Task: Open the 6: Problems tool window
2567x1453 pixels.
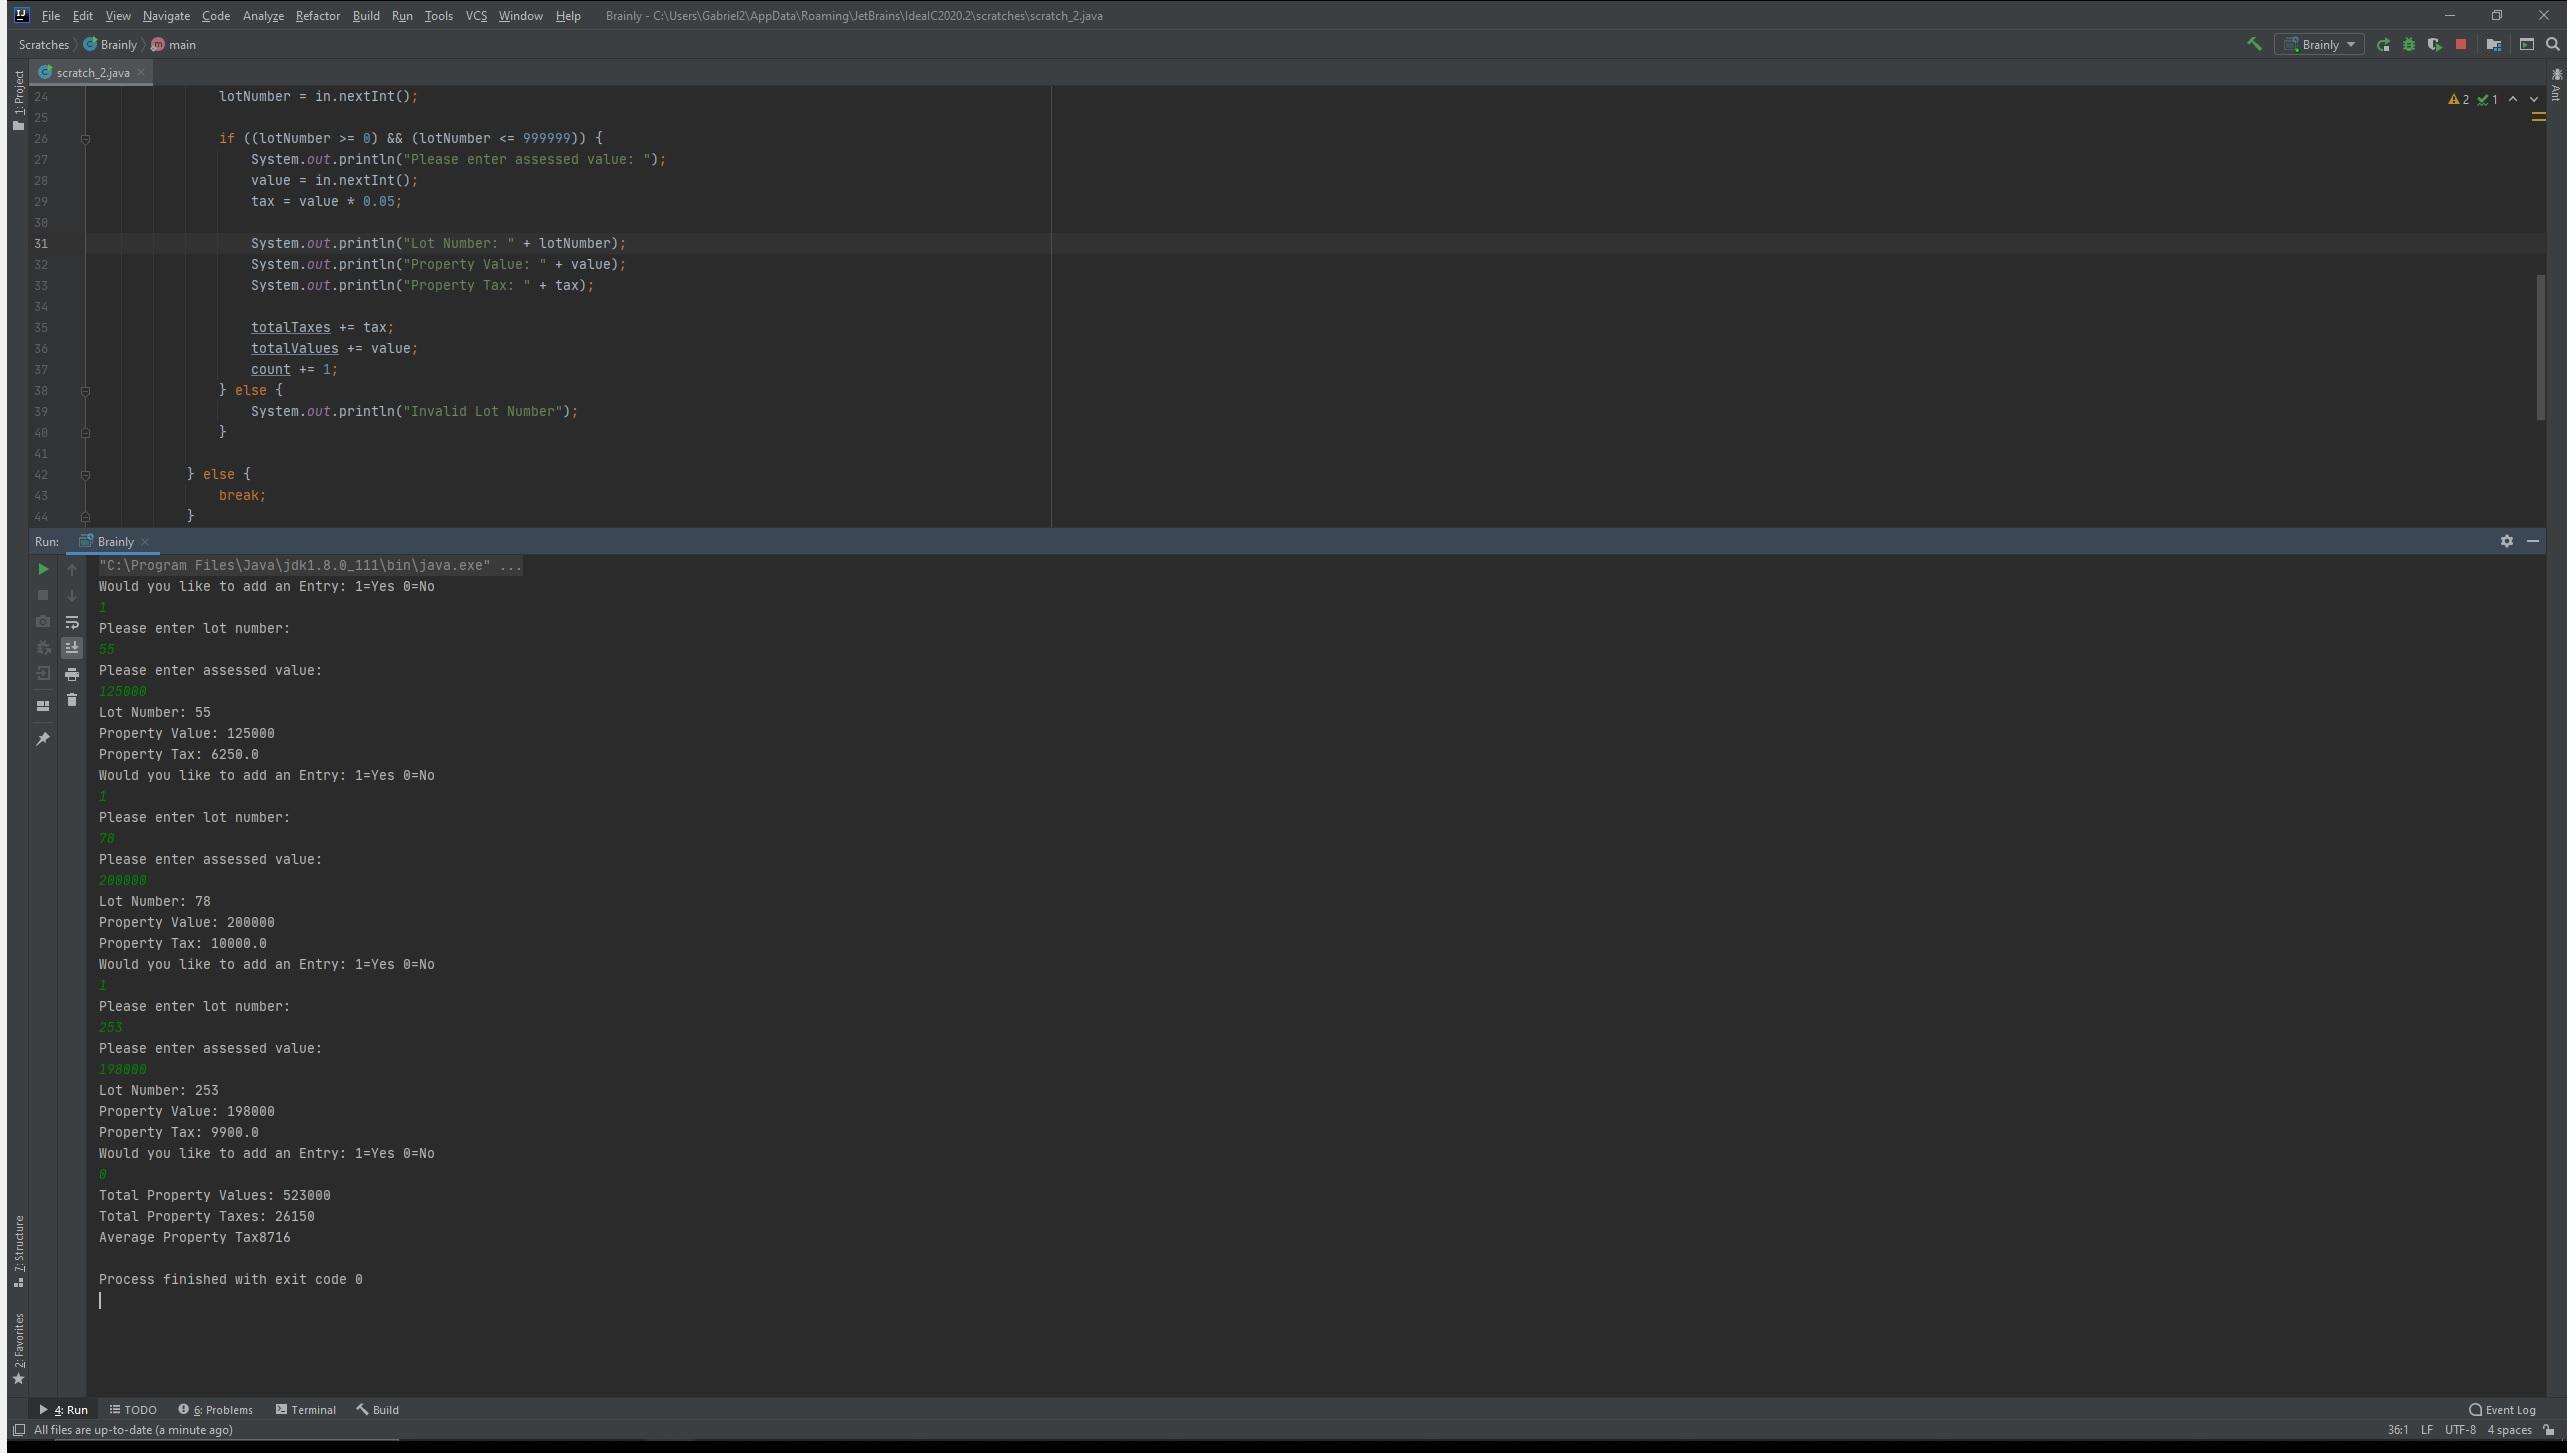Action: 216,1410
